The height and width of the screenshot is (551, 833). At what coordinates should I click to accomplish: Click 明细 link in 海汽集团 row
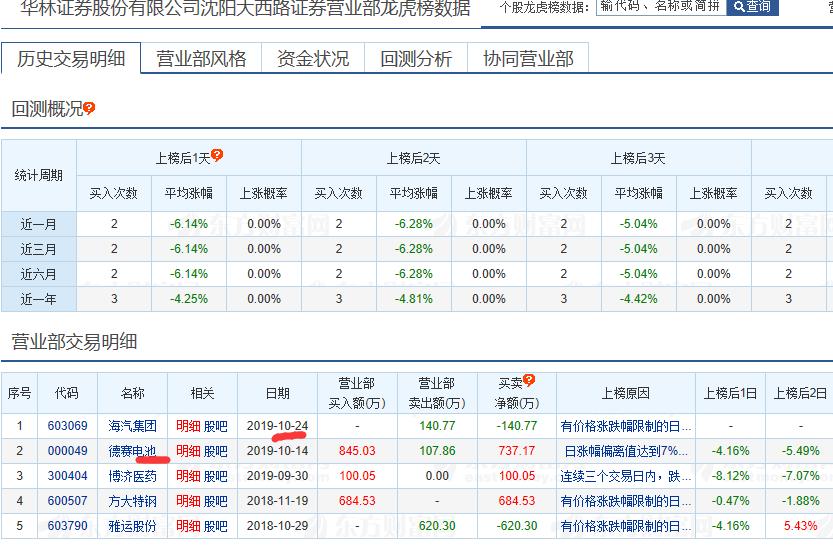click(x=188, y=426)
